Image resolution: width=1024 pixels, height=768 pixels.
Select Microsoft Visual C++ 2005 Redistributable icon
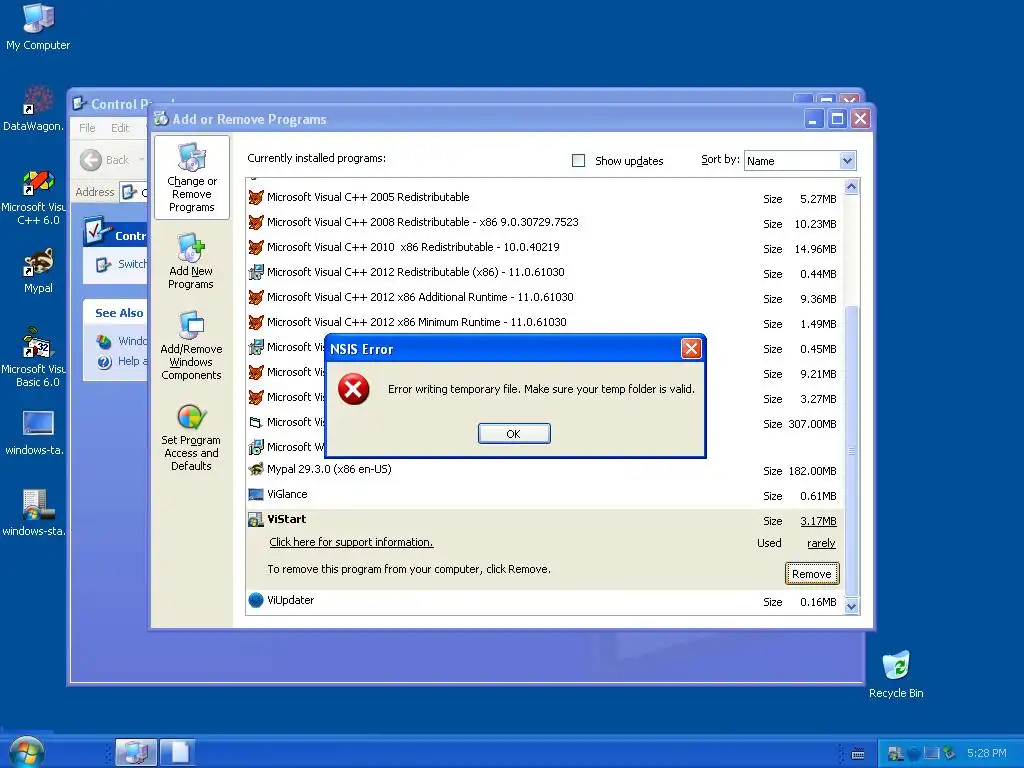pos(256,197)
